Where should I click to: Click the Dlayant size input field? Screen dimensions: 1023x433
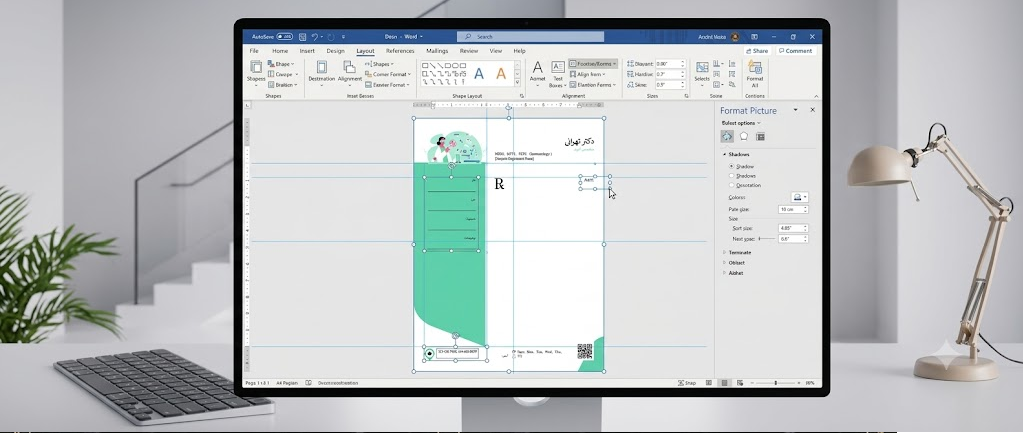point(671,64)
